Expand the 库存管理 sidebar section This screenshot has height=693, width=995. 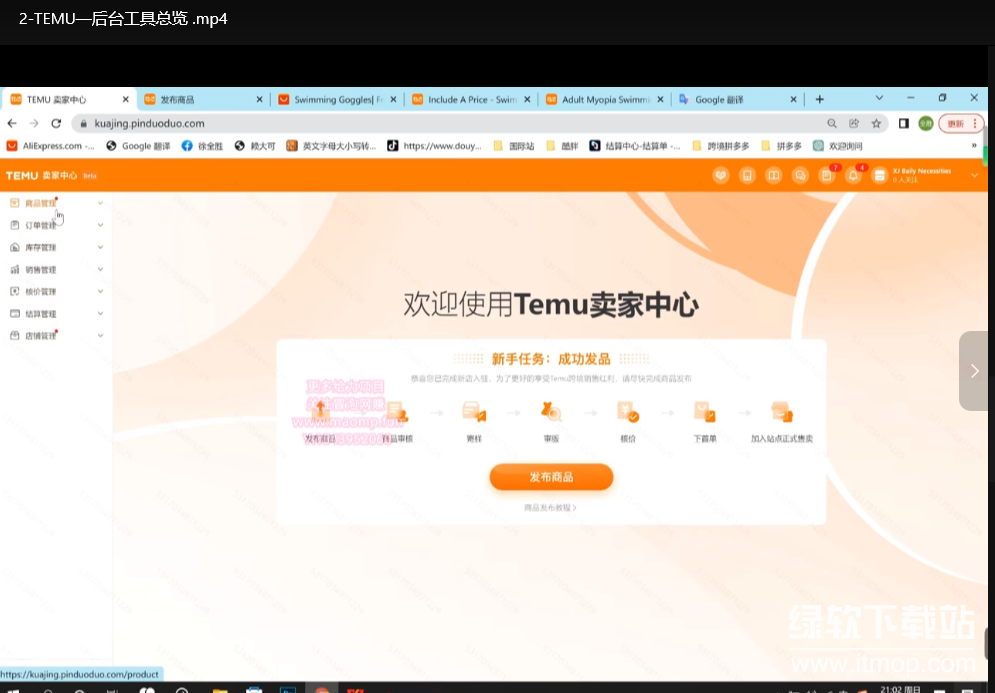41,247
